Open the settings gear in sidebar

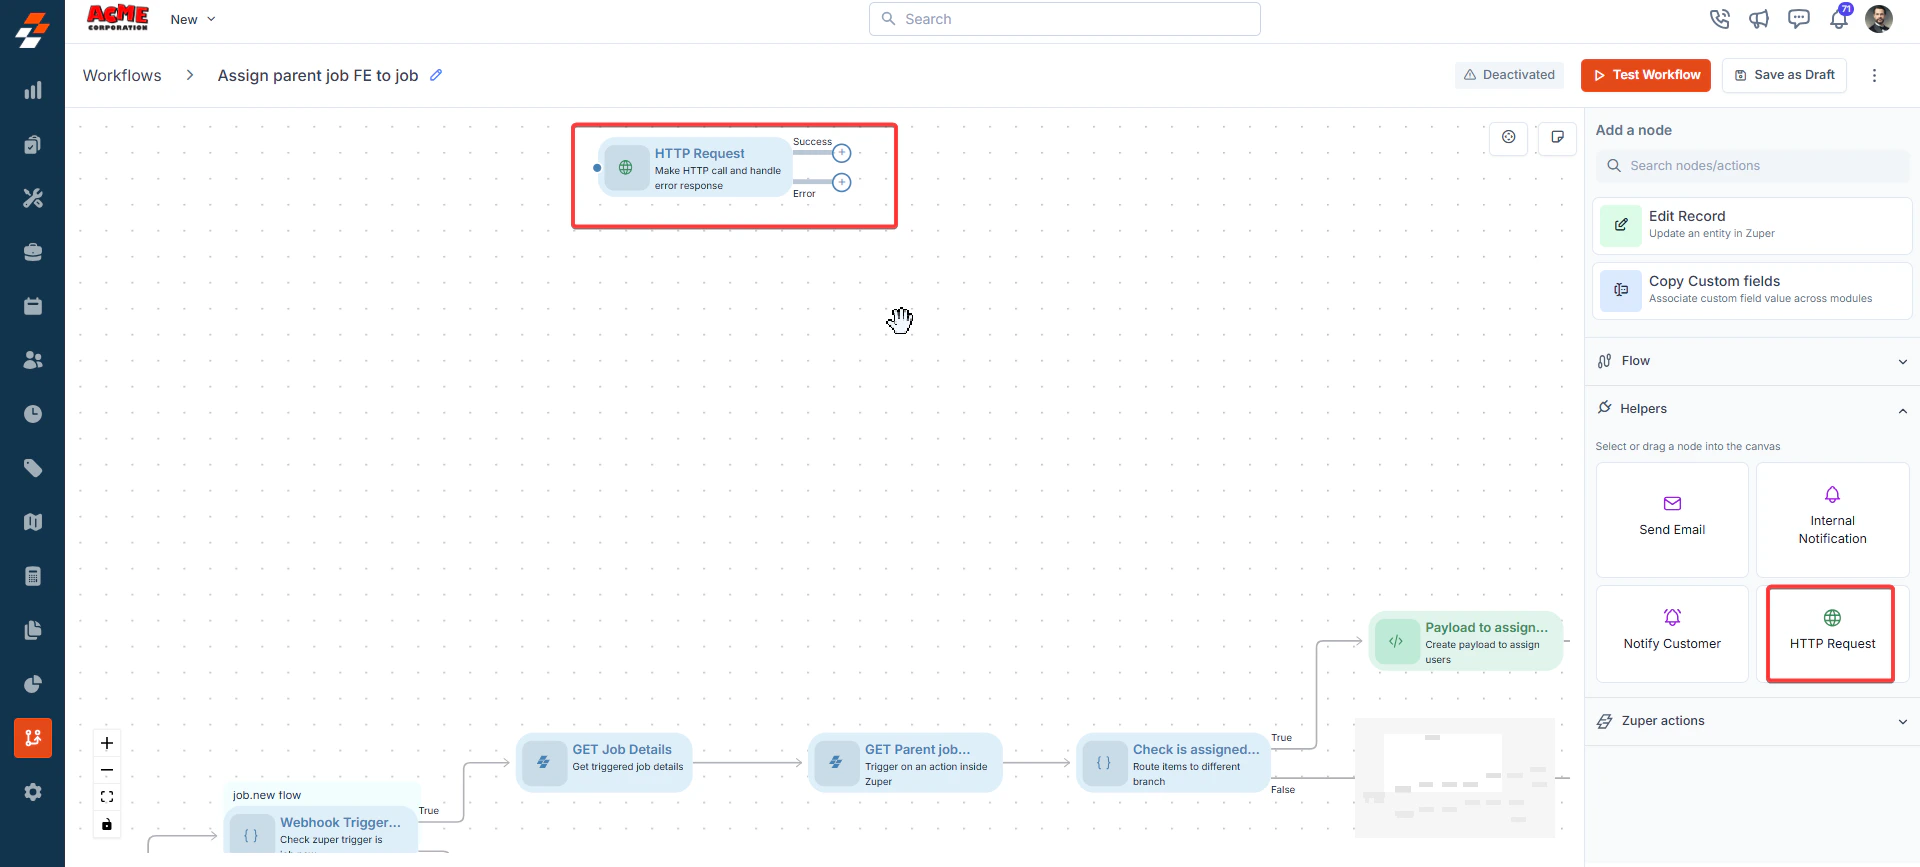click(33, 792)
